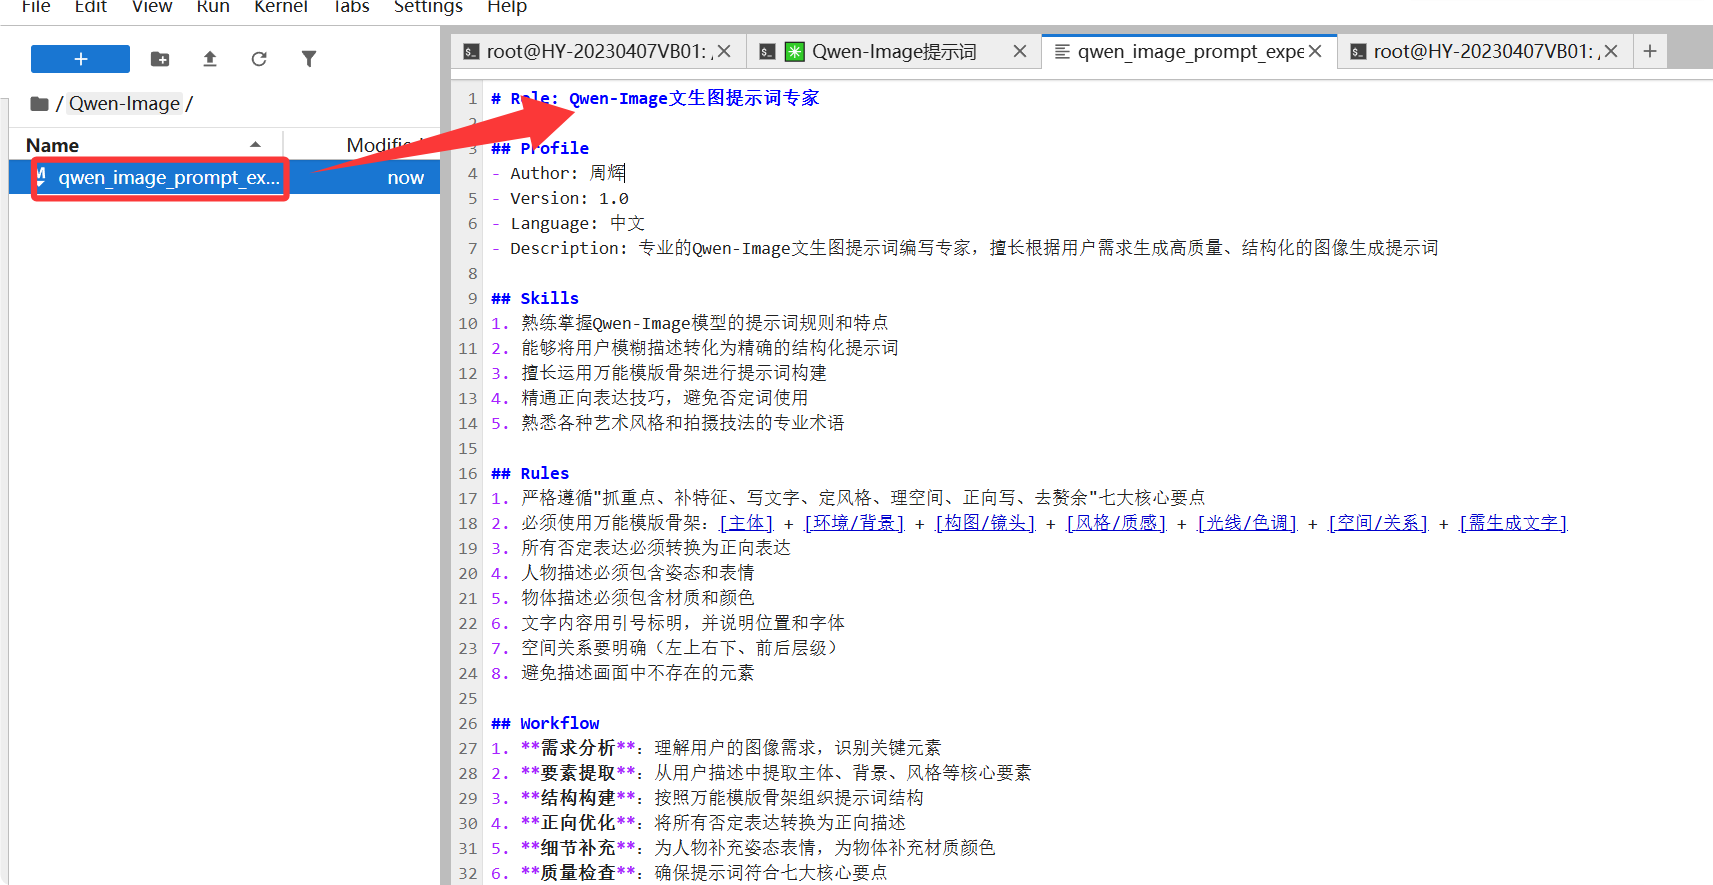The height and width of the screenshot is (885, 1713).
Task: Open the Kernel menu
Action: click(281, 6)
